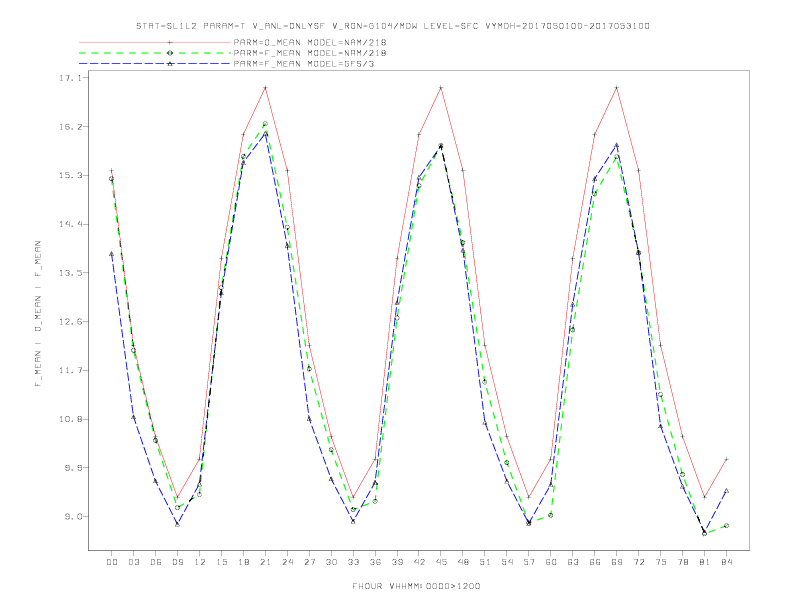This screenshot has width=792, height=612.
Task: Click the y-axis value 10.8
Action: [70, 420]
